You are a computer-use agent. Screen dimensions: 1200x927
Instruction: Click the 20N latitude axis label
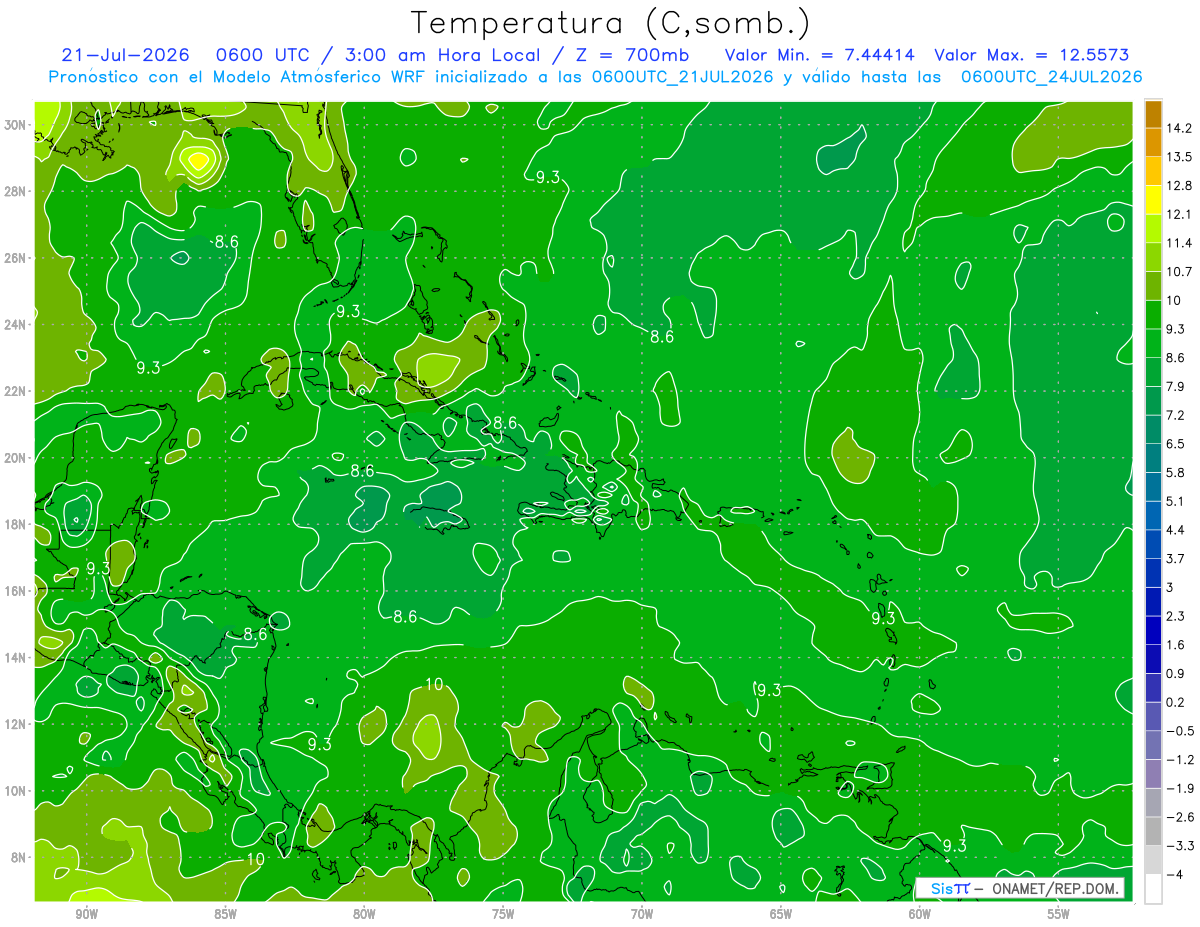pyautogui.click(x=15, y=458)
